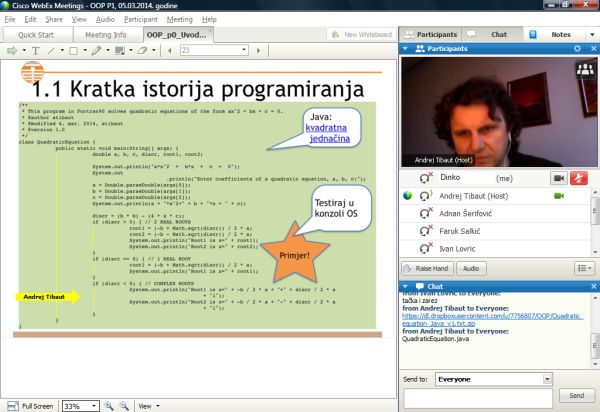600x412 pixels.
Task: Select the Line drawing tool
Action: [51, 50]
